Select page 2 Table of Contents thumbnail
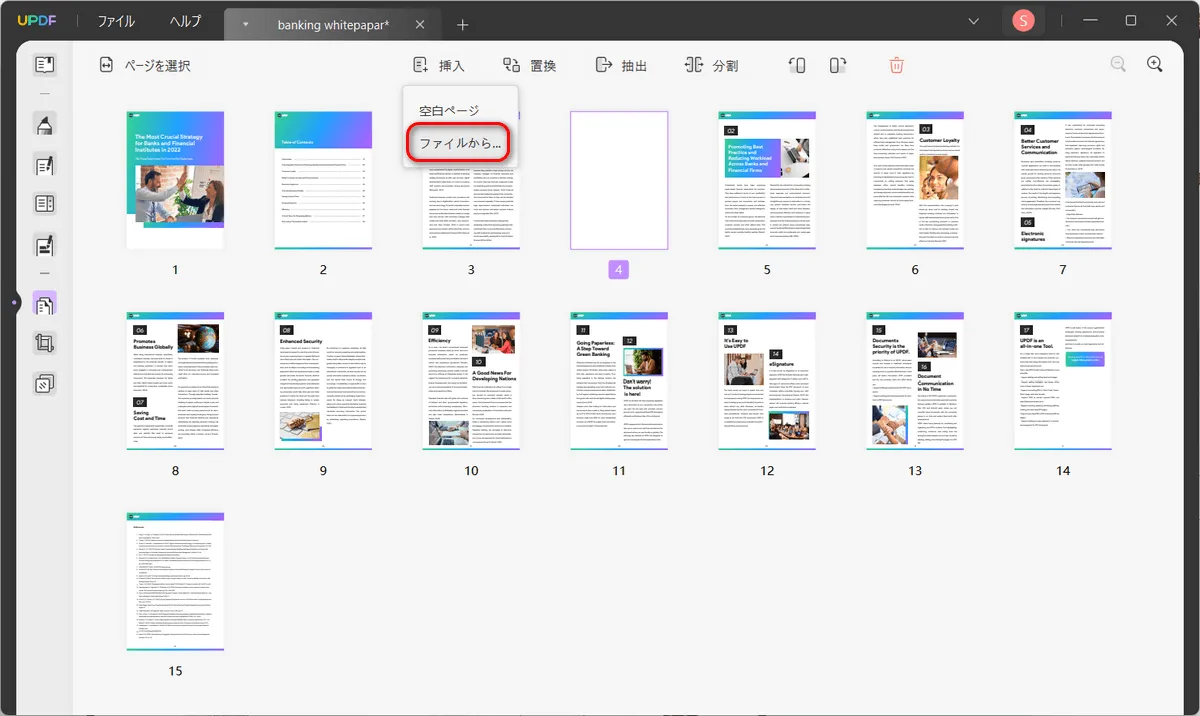The height and width of the screenshot is (716, 1200). pos(323,180)
